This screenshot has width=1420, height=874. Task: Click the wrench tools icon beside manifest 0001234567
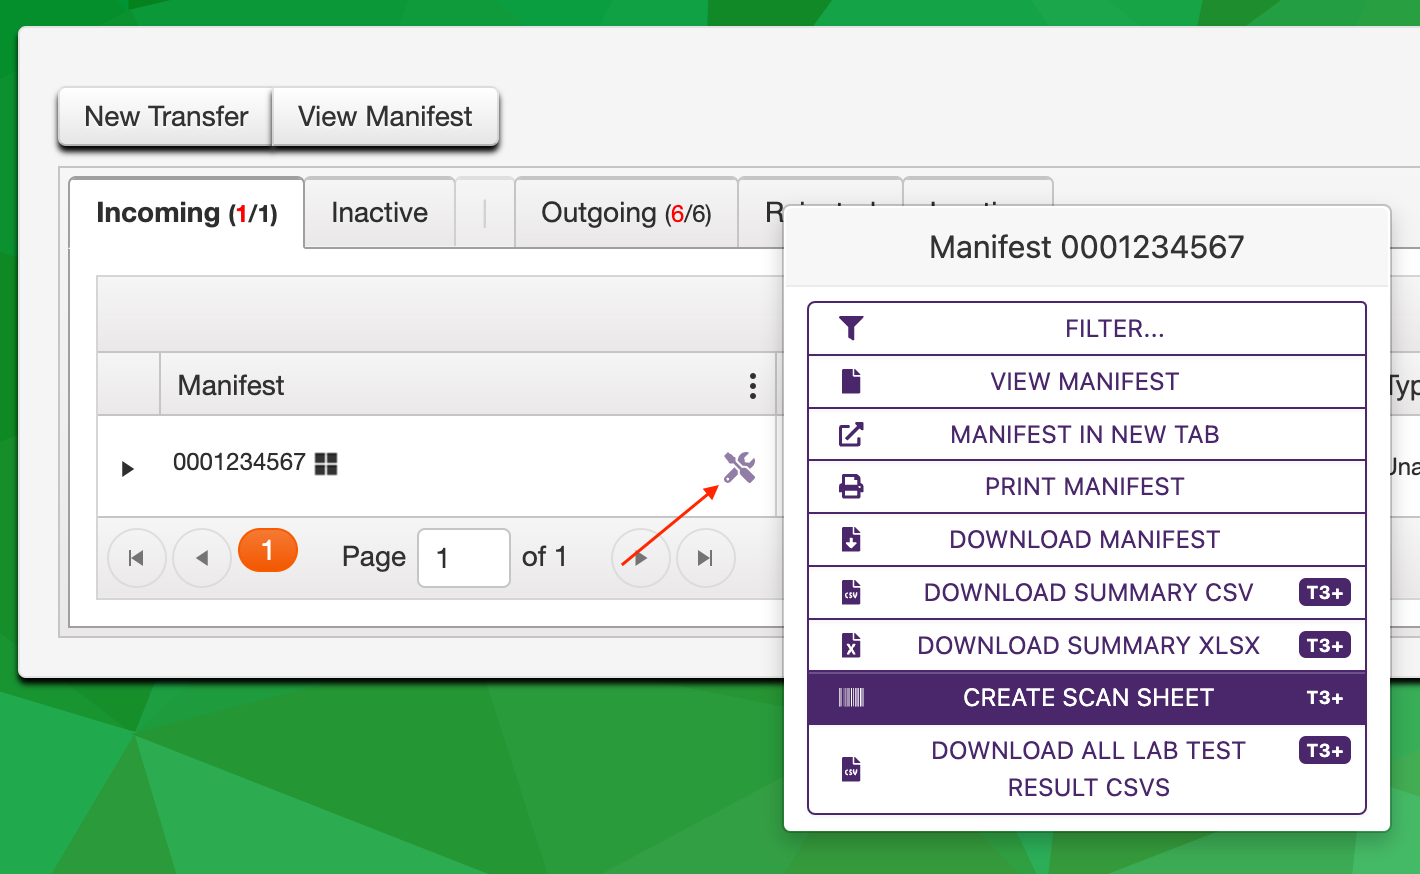pos(739,467)
